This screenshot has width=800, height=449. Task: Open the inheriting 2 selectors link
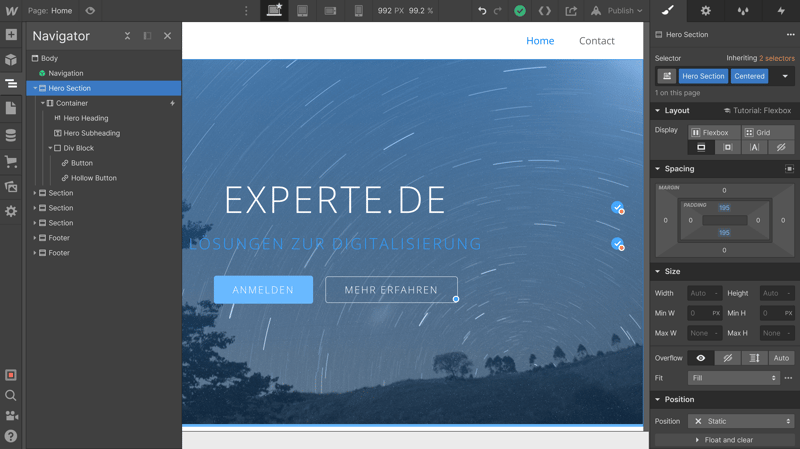pyautogui.click(x=777, y=58)
